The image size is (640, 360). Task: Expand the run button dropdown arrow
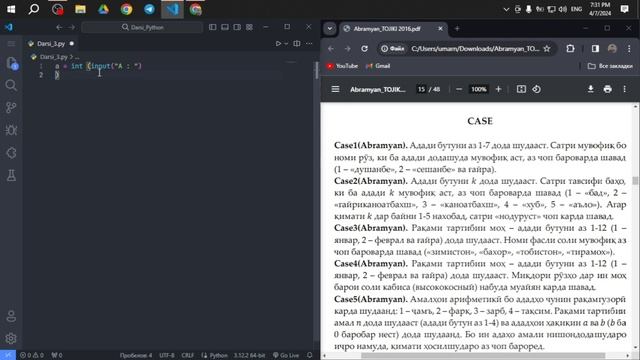point(286,43)
